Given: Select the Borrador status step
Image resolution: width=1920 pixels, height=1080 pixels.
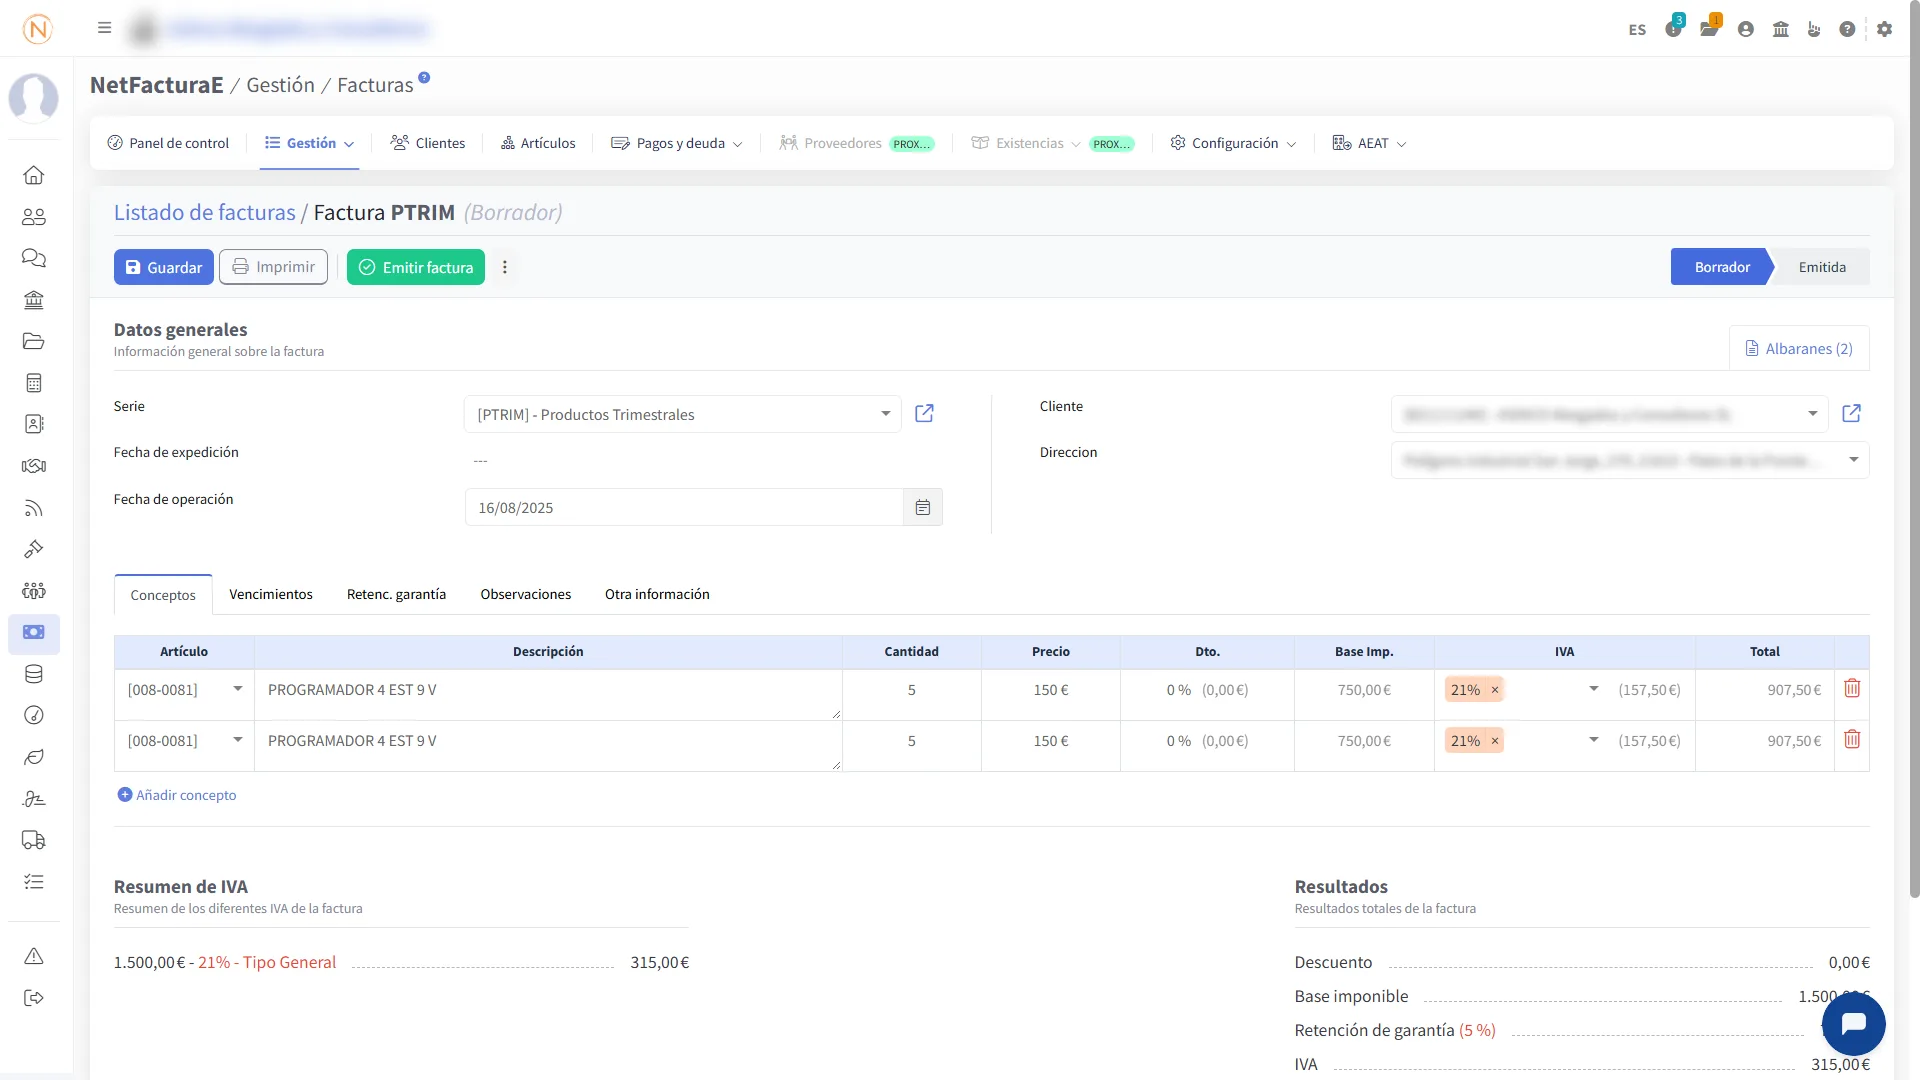Looking at the screenshot, I should pos(1721,267).
